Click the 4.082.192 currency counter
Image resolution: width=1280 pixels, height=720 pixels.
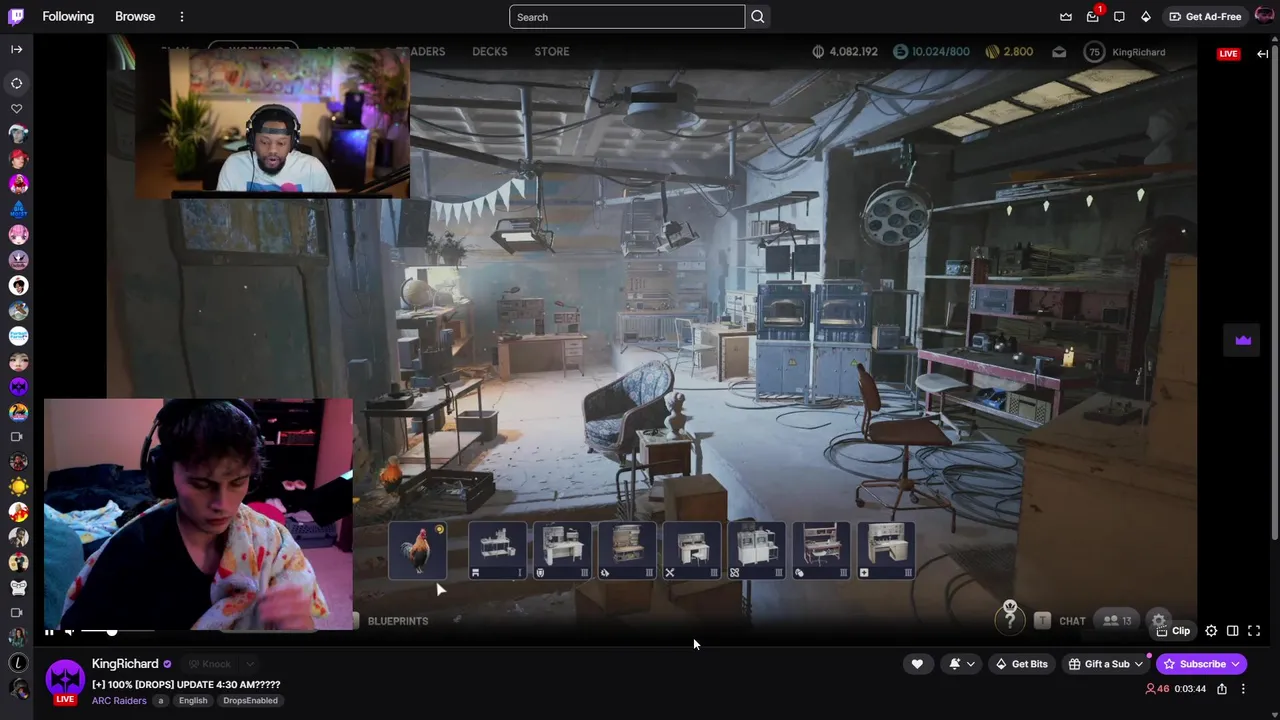(845, 52)
